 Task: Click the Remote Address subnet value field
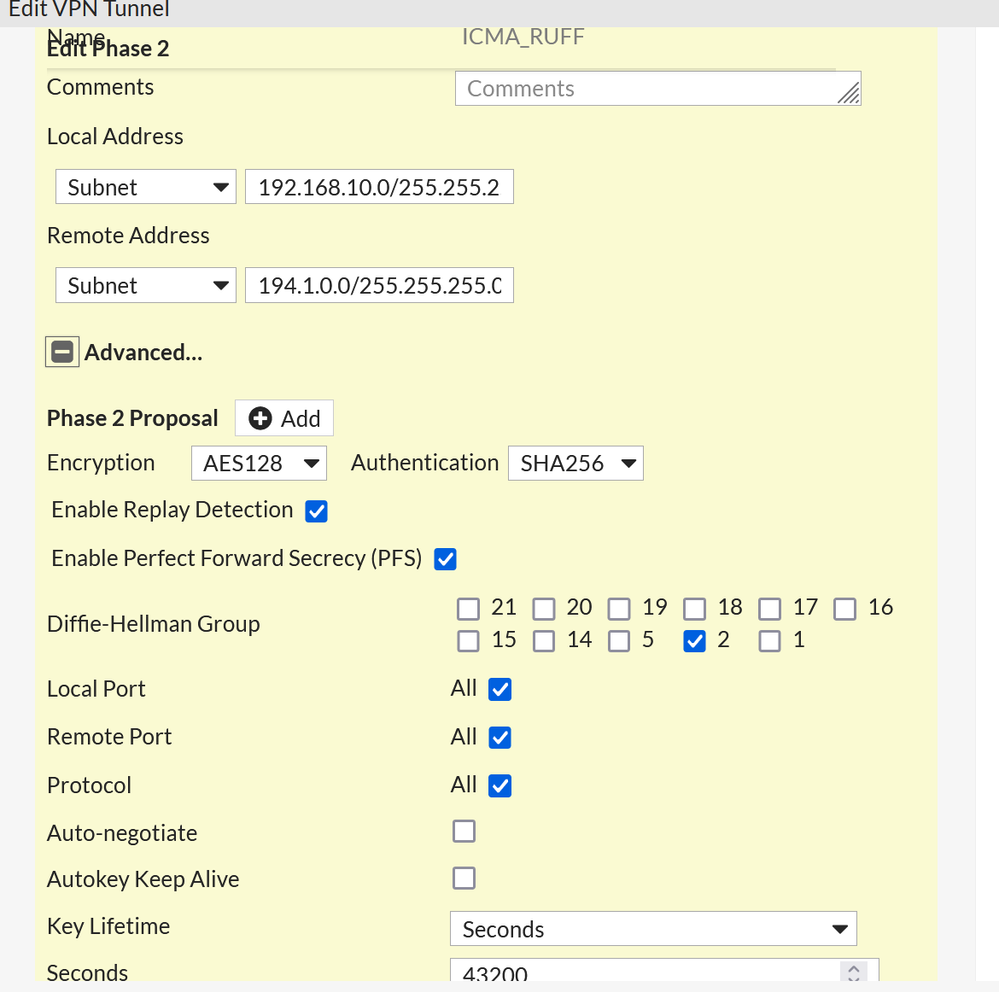(x=379, y=285)
